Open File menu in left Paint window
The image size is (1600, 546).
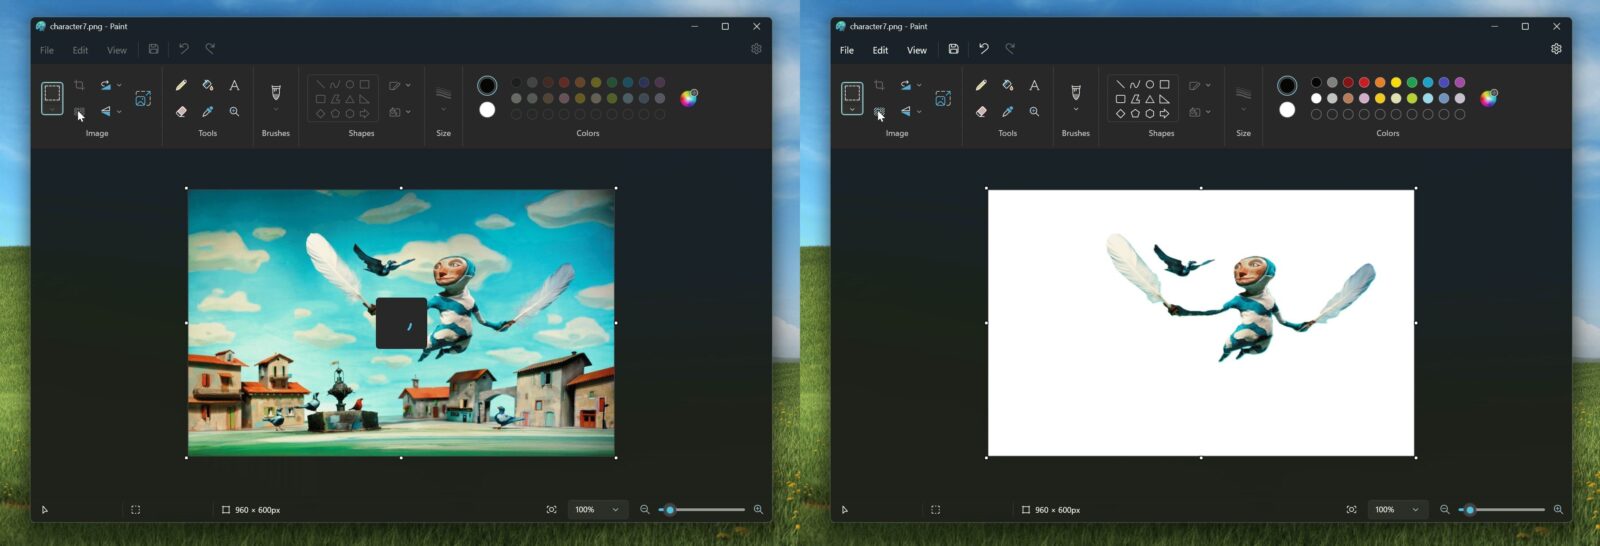tap(47, 50)
